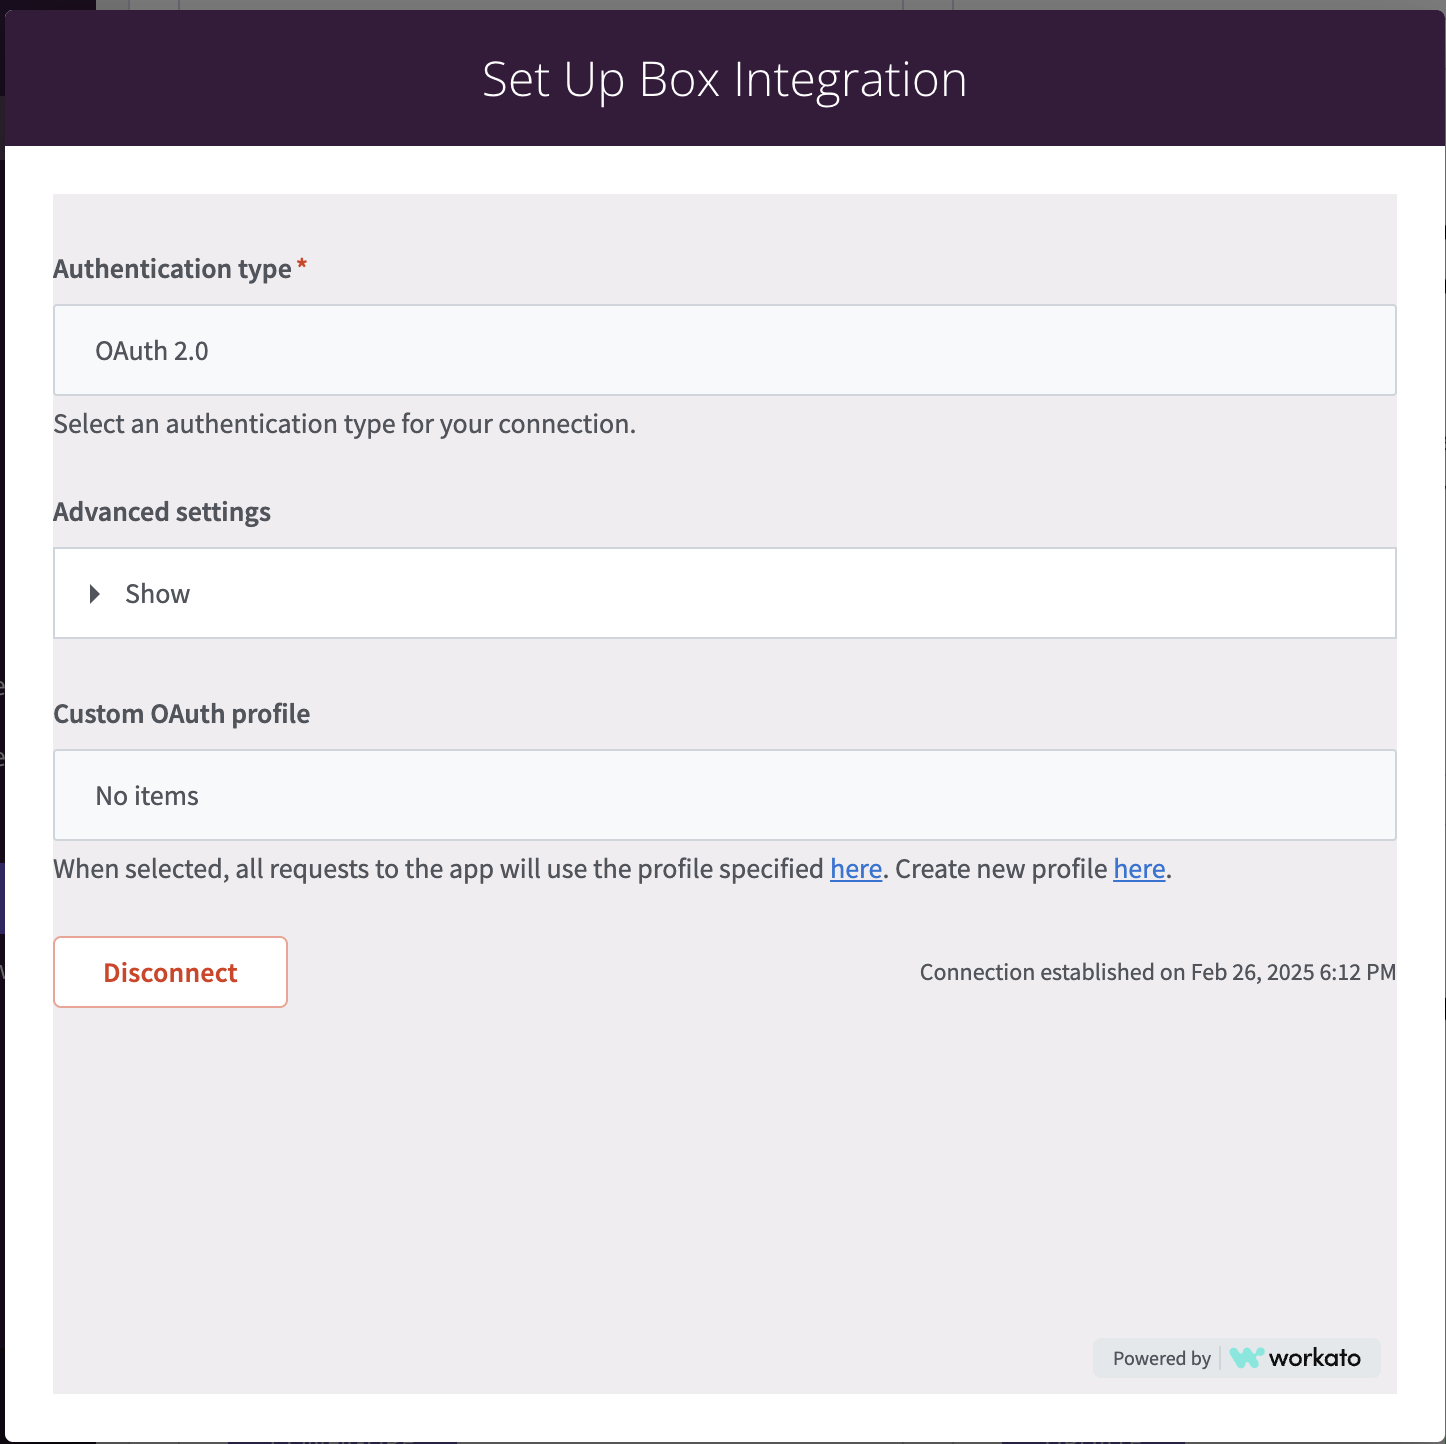The image size is (1446, 1444).
Task: Click the 'Powered by' badge label
Action: 1162,1358
